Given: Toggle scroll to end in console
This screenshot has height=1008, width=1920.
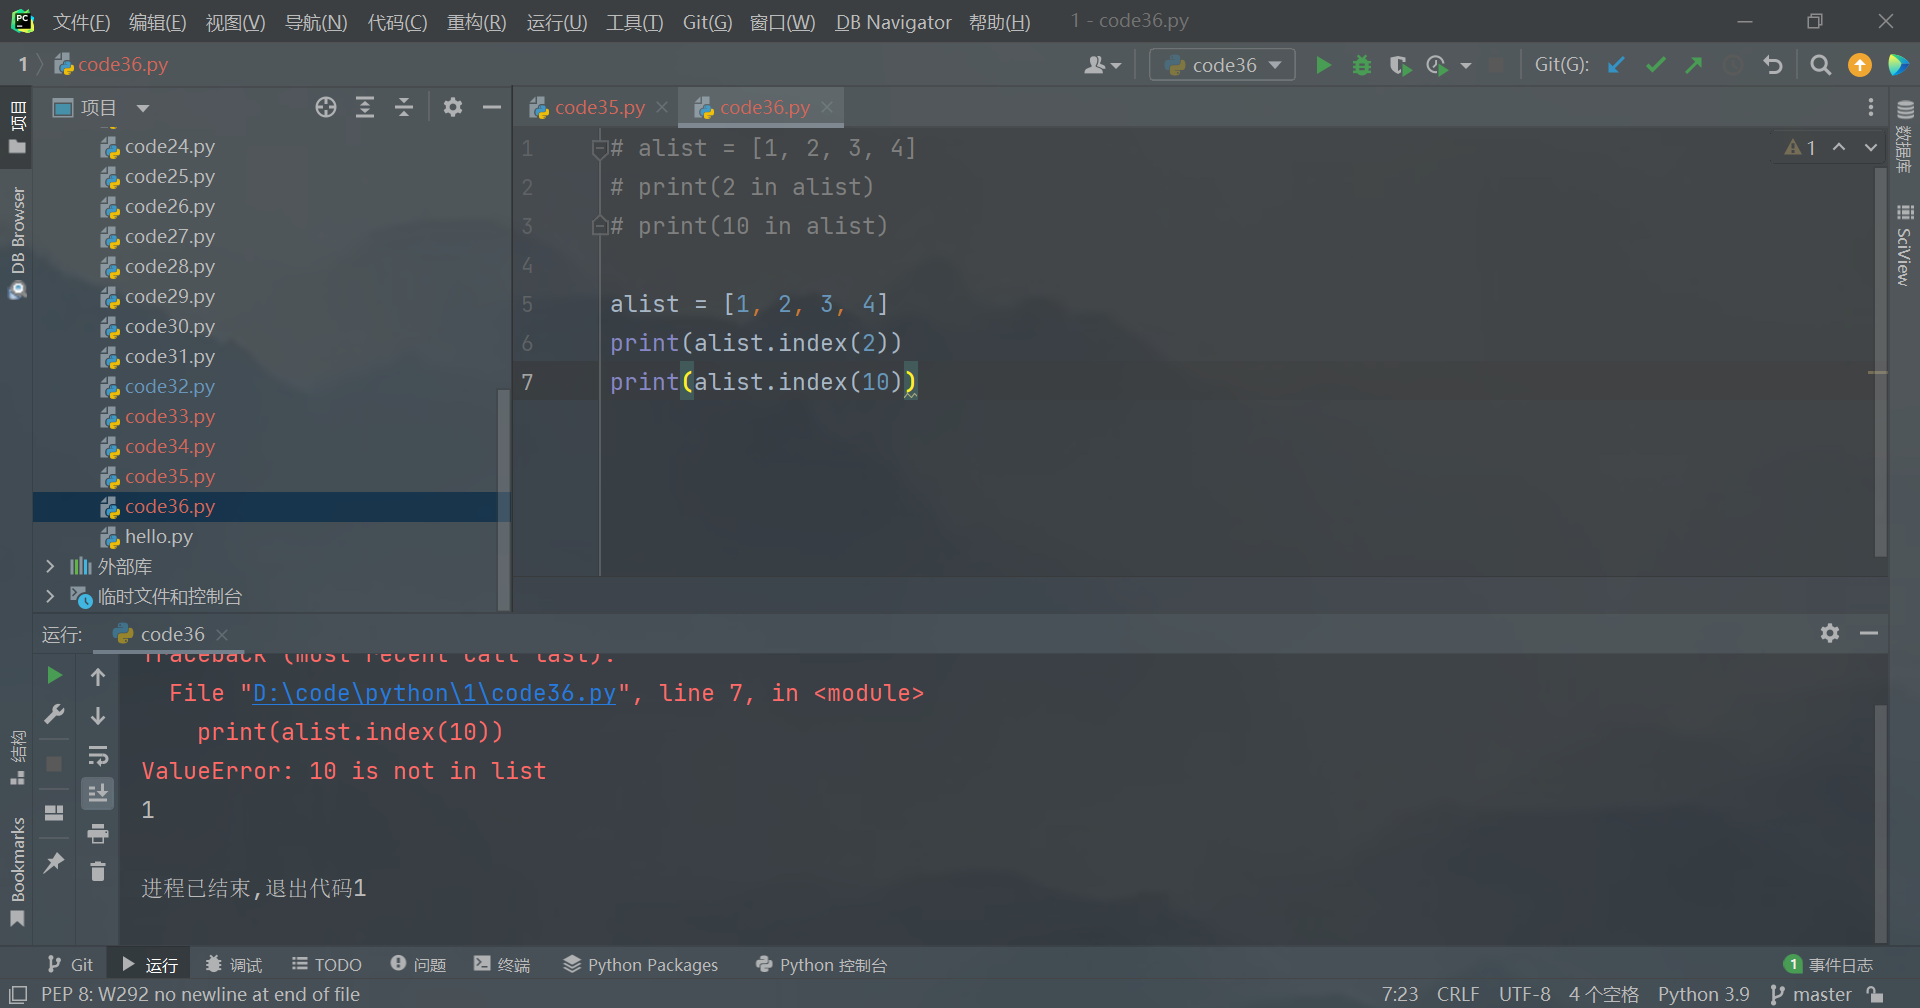Looking at the screenshot, I should point(98,794).
